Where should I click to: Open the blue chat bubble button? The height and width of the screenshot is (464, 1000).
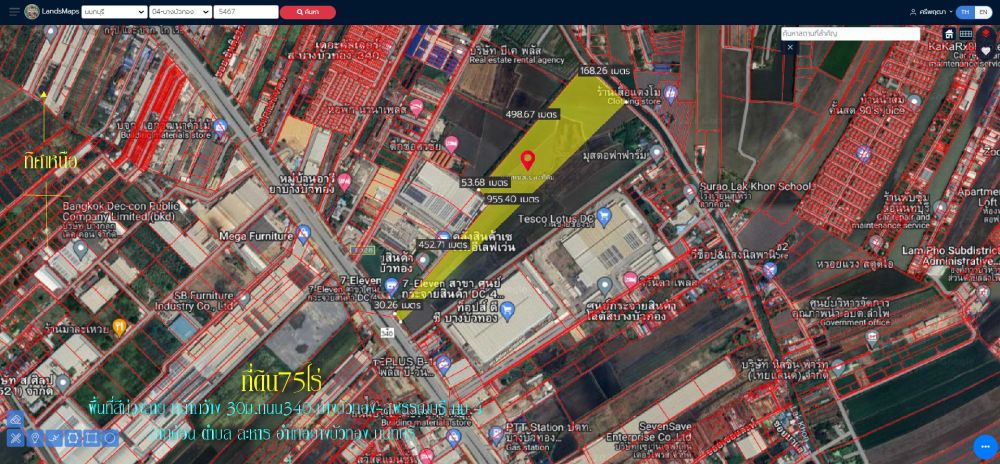(985, 447)
